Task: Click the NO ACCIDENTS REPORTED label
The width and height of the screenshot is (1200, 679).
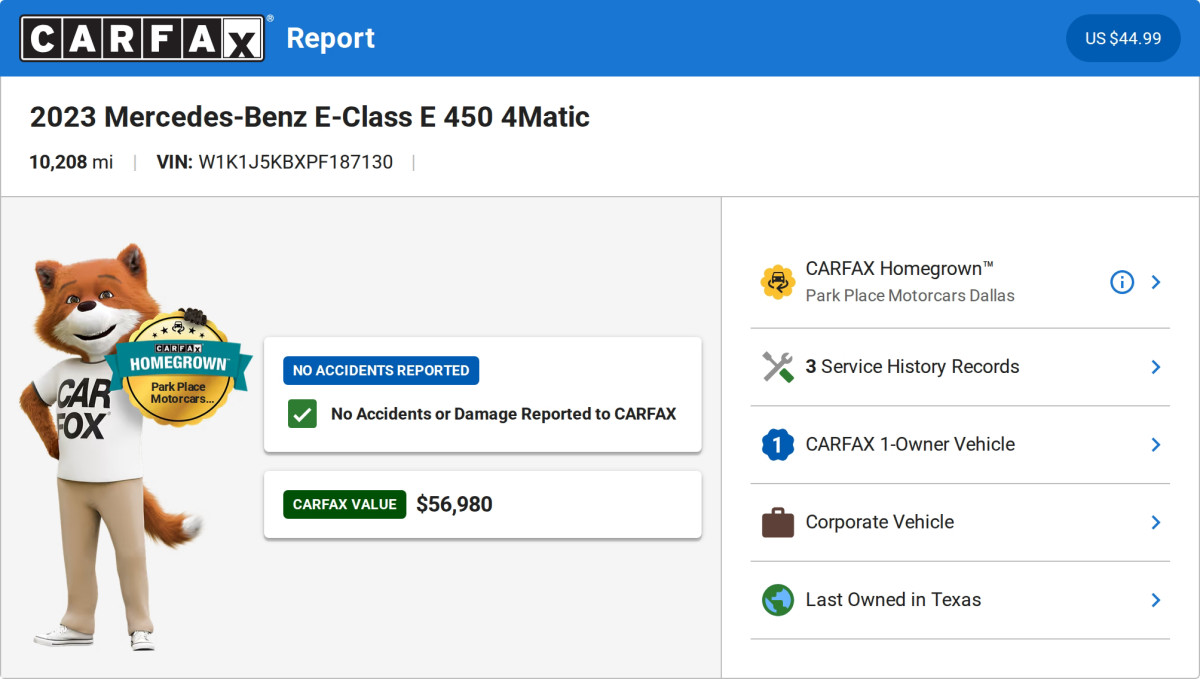Action: (381, 370)
